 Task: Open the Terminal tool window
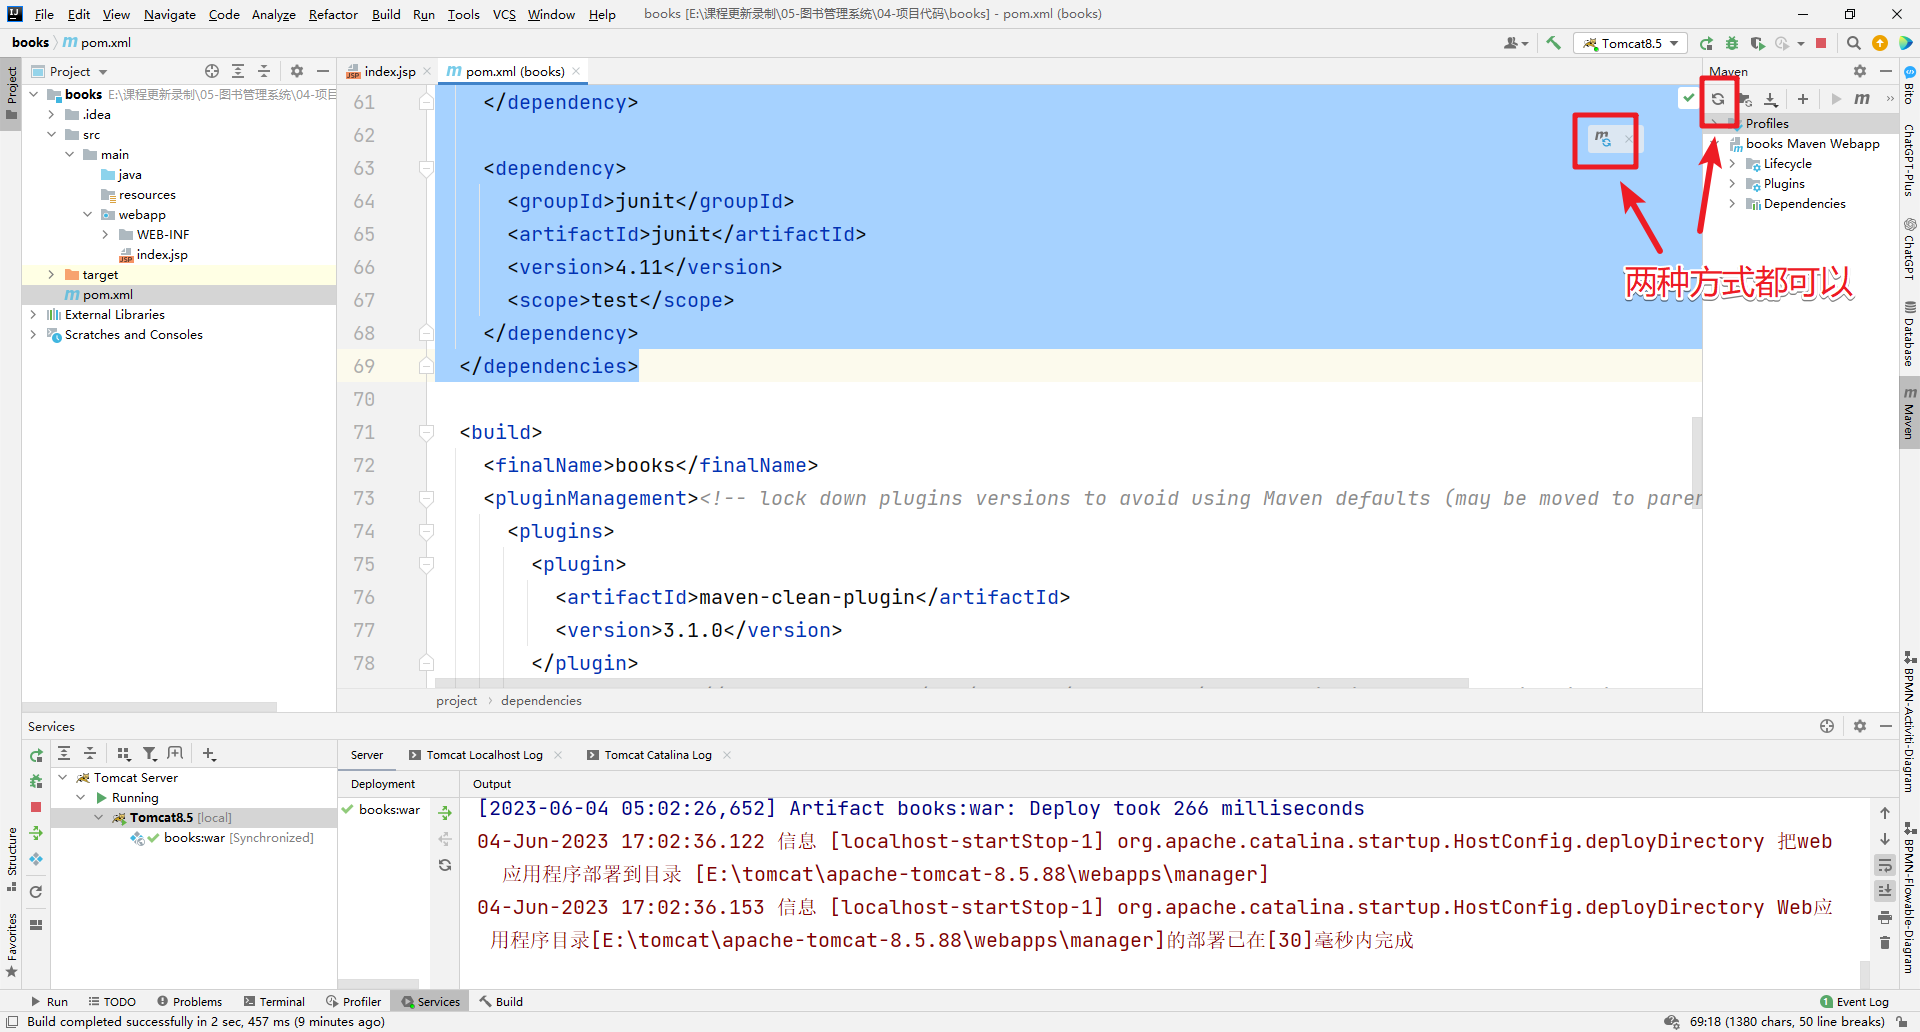[x=274, y=1001]
